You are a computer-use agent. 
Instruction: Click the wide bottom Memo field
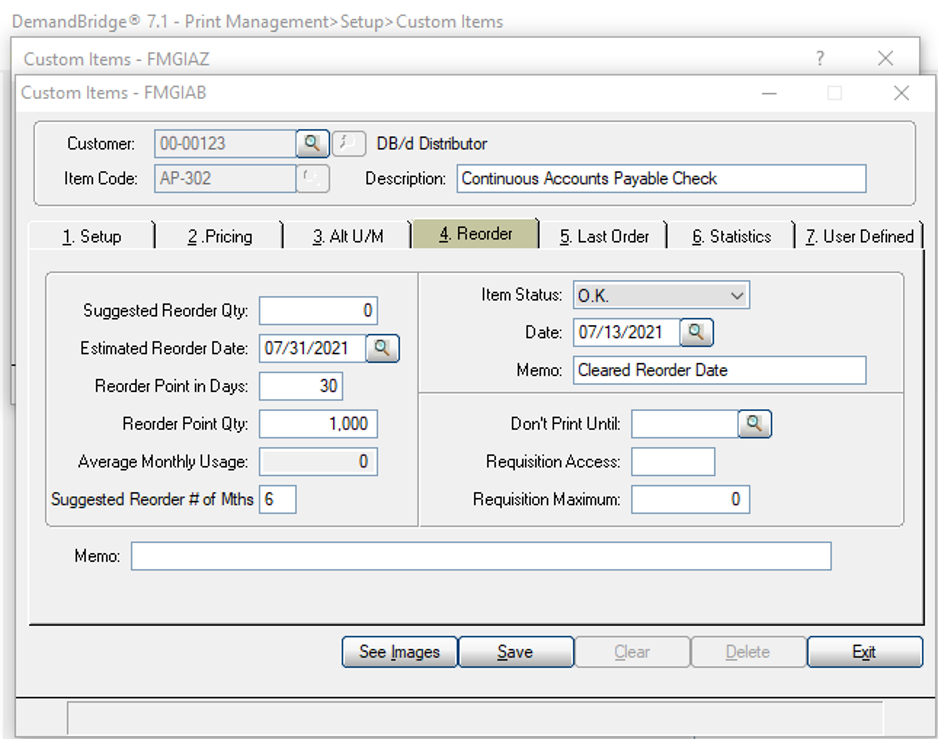[481, 556]
